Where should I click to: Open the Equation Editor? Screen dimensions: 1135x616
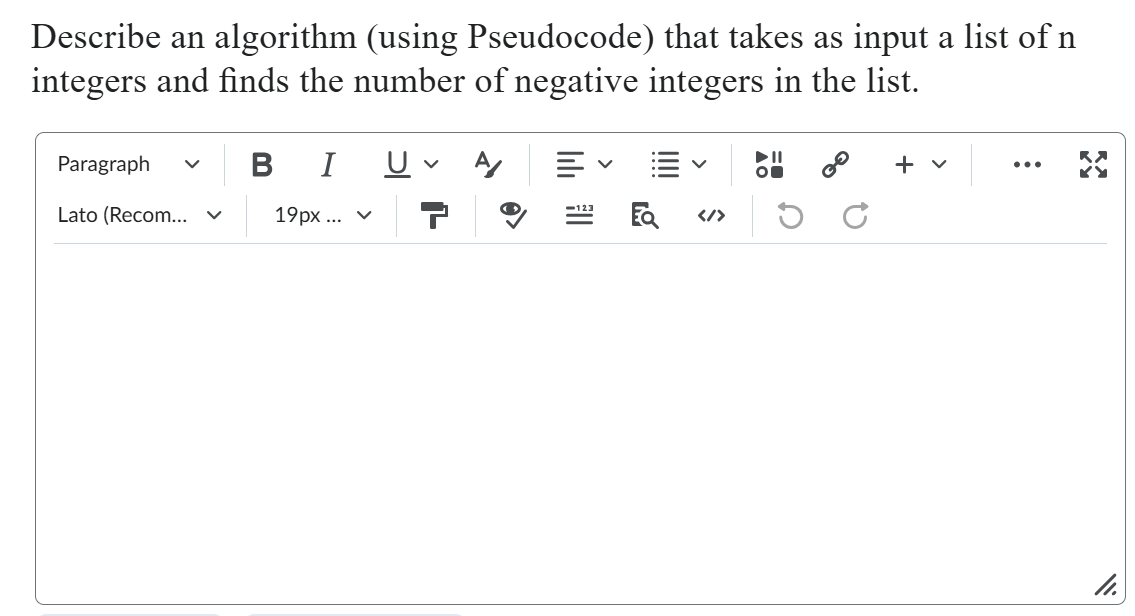580,214
